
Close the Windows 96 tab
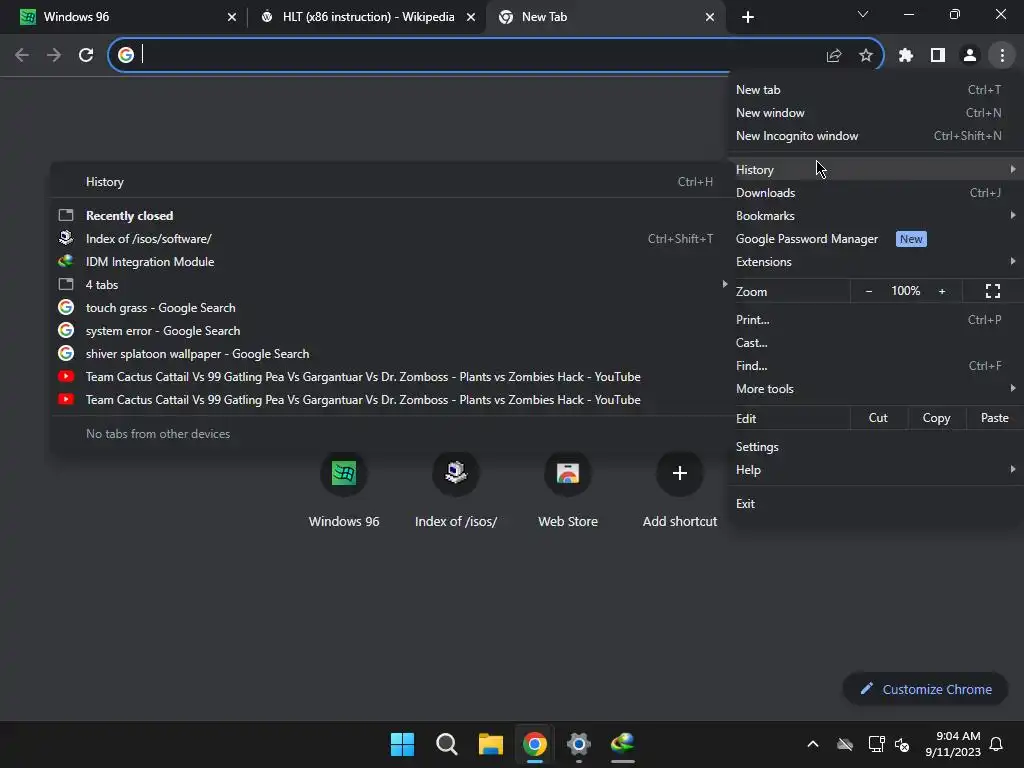[x=232, y=17]
